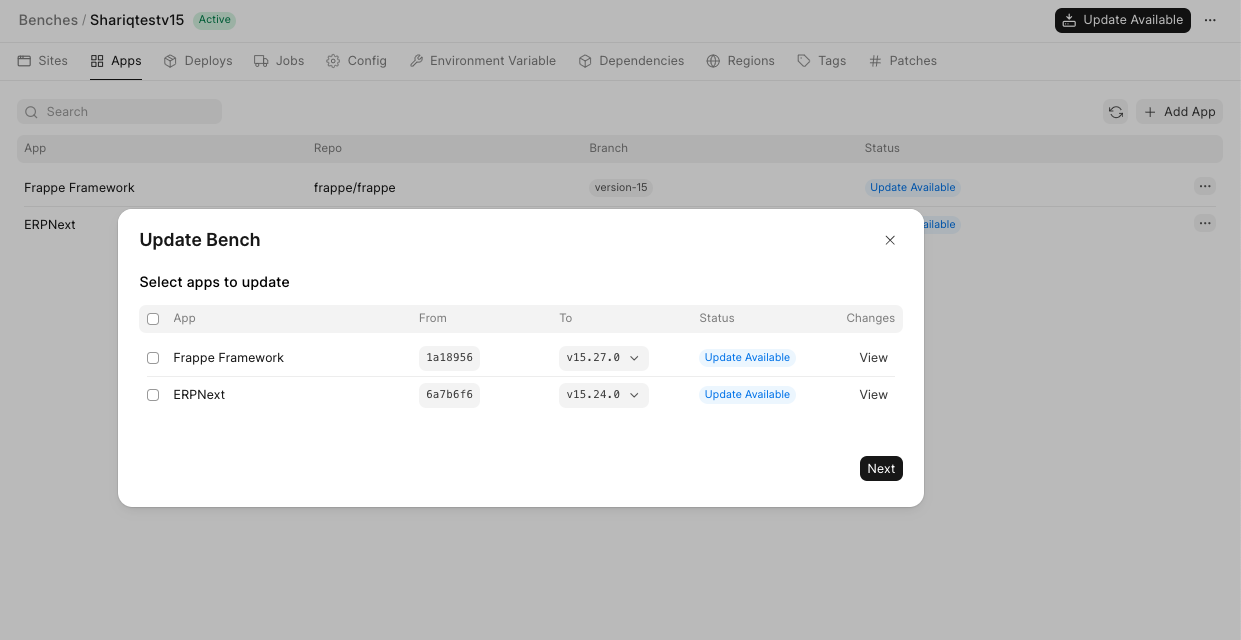Screen dimensions: 1241x640
Task: Switch to the Config tab
Action: pos(357,61)
